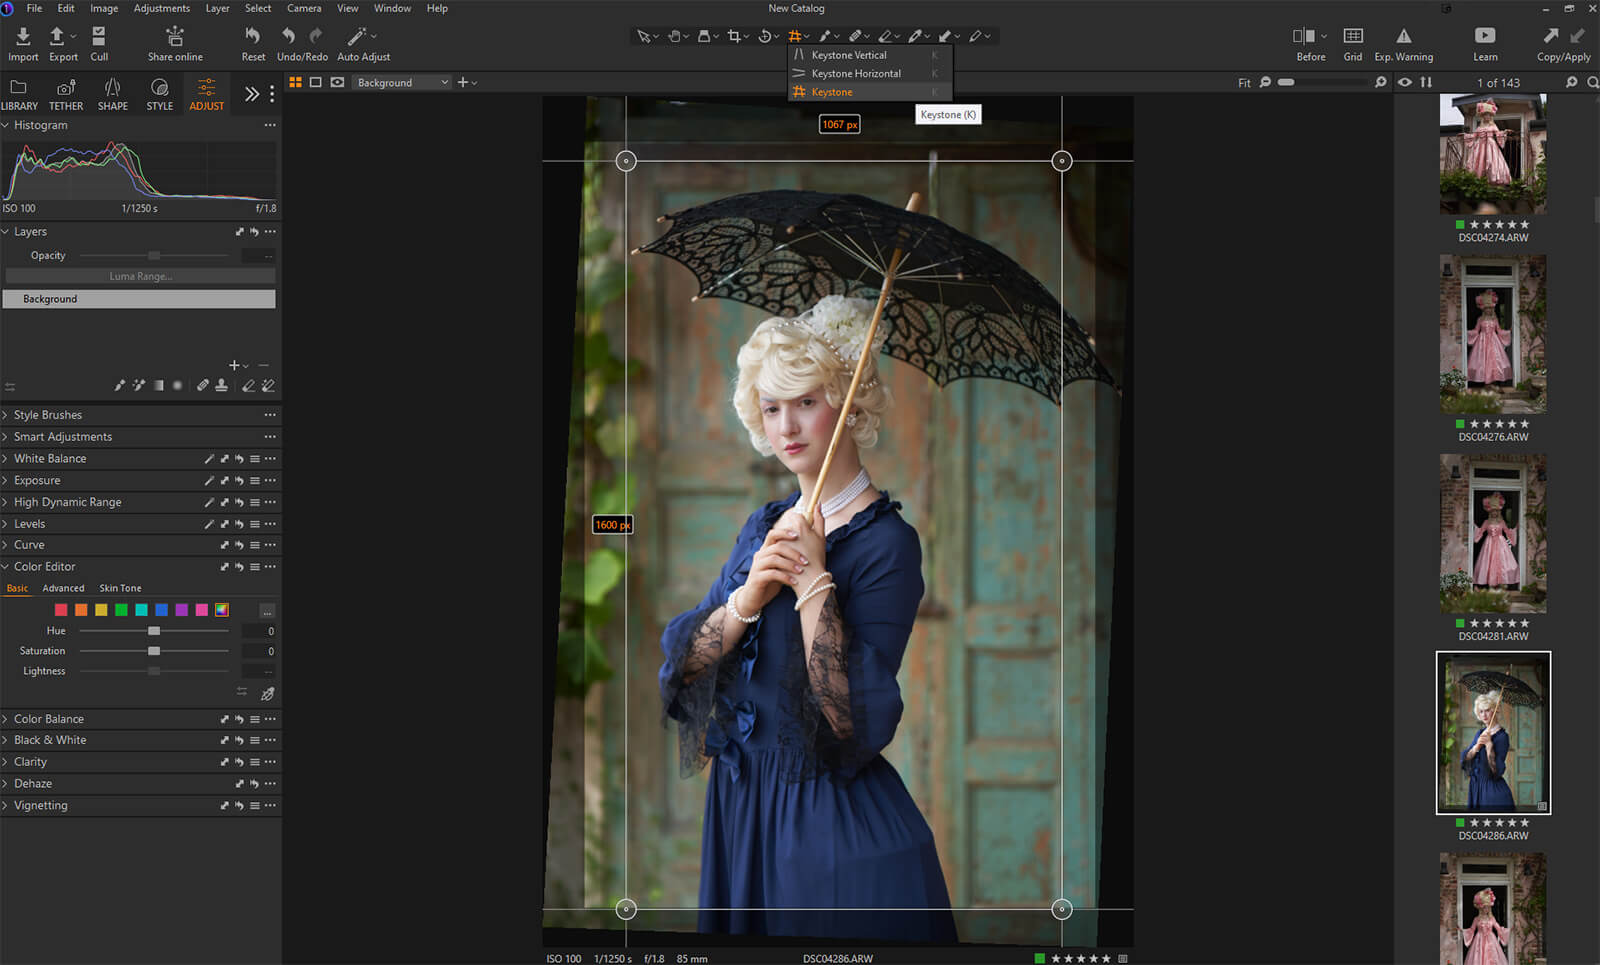
Task: Switch to the Skin Tone tab
Action: click(120, 589)
